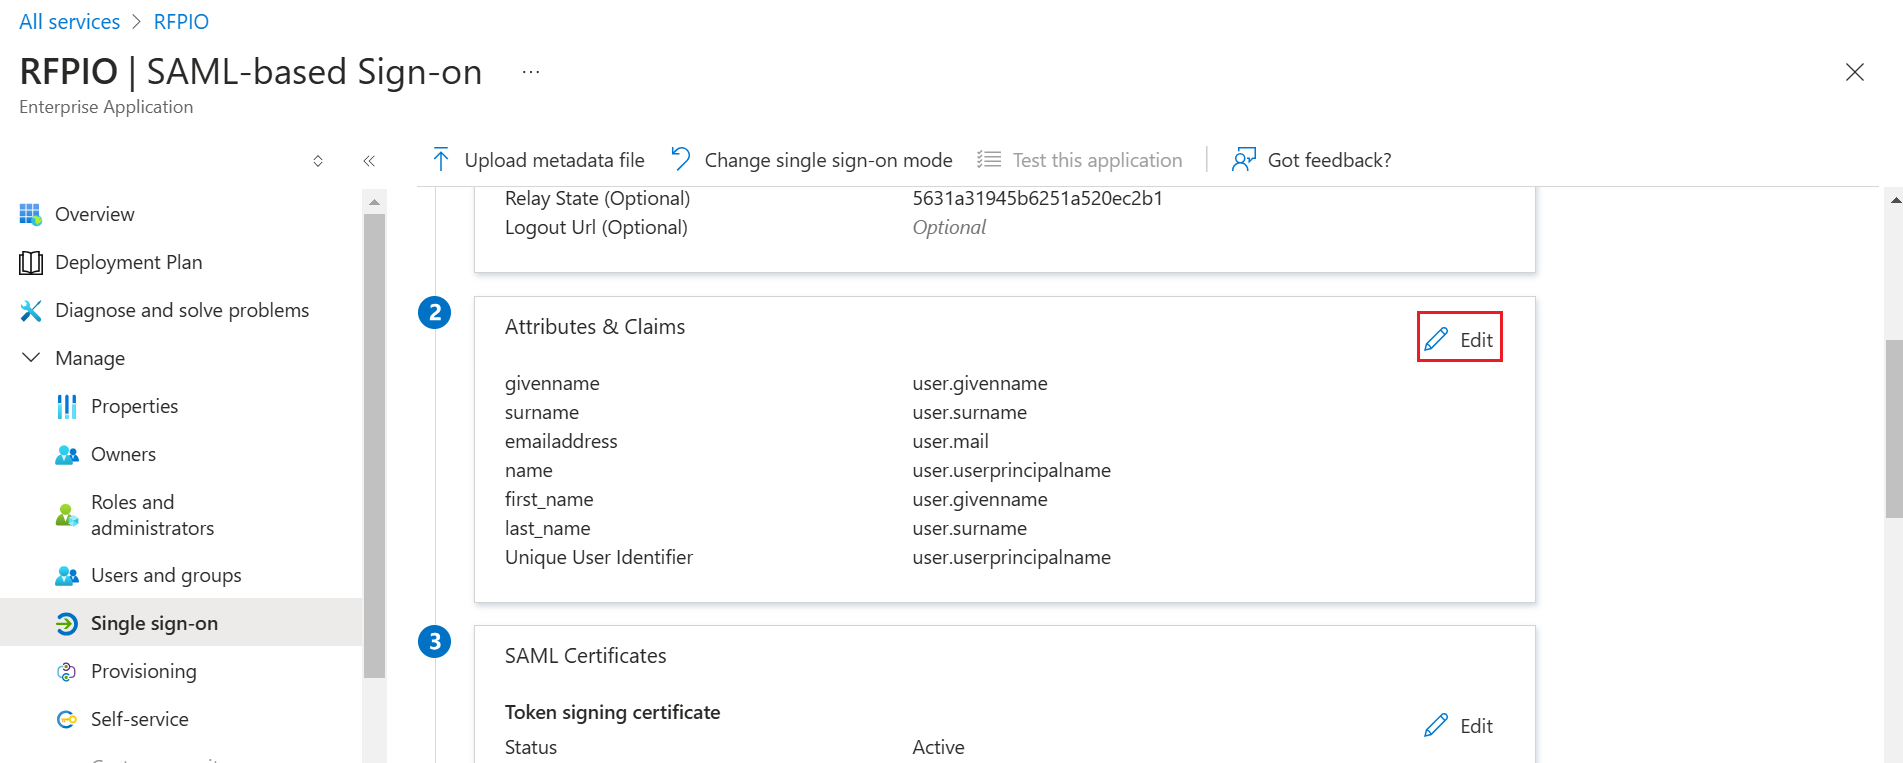Click the sidebar vertical scrollbar
Image resolution: width=1903 pixels, height=763 pixels.
point(374,446)
